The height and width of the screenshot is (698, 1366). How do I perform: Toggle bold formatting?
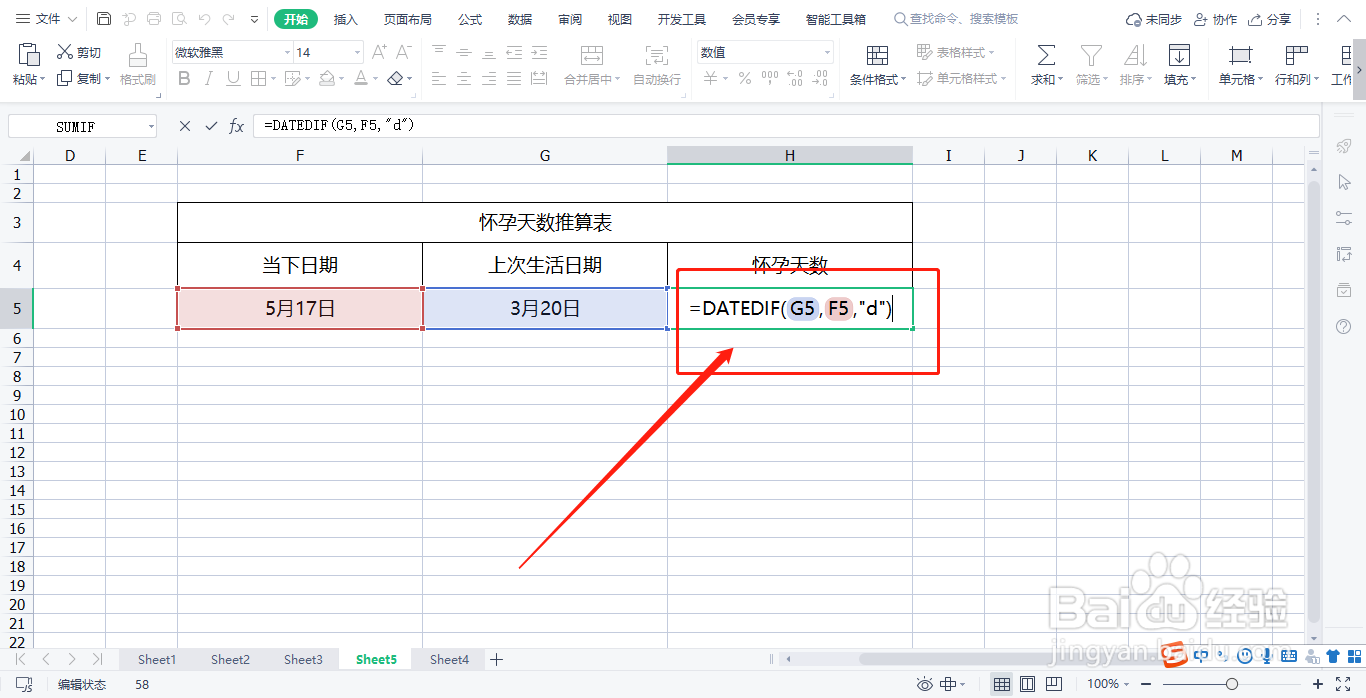pyautogui.click(x=184, y=77)
